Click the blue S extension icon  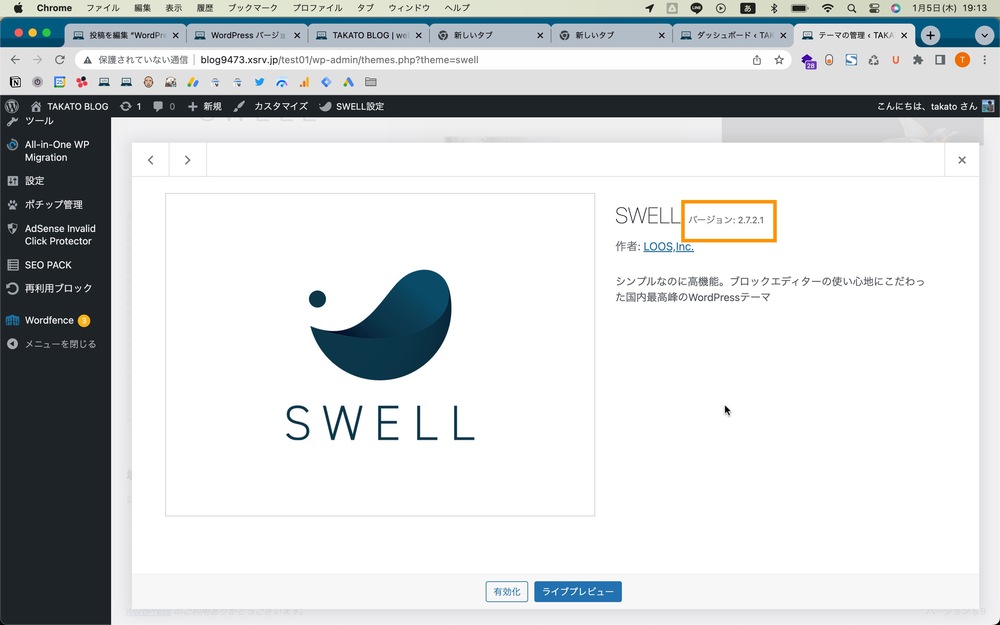click(x=851, y=60)
